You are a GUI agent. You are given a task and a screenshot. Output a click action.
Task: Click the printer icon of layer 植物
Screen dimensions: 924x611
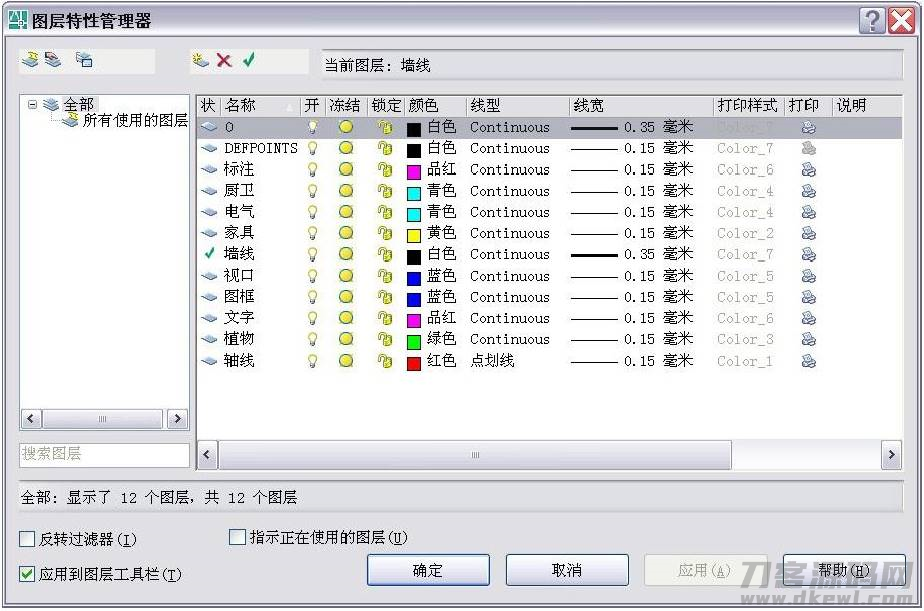pyautogui.click(x=808, y=339)
